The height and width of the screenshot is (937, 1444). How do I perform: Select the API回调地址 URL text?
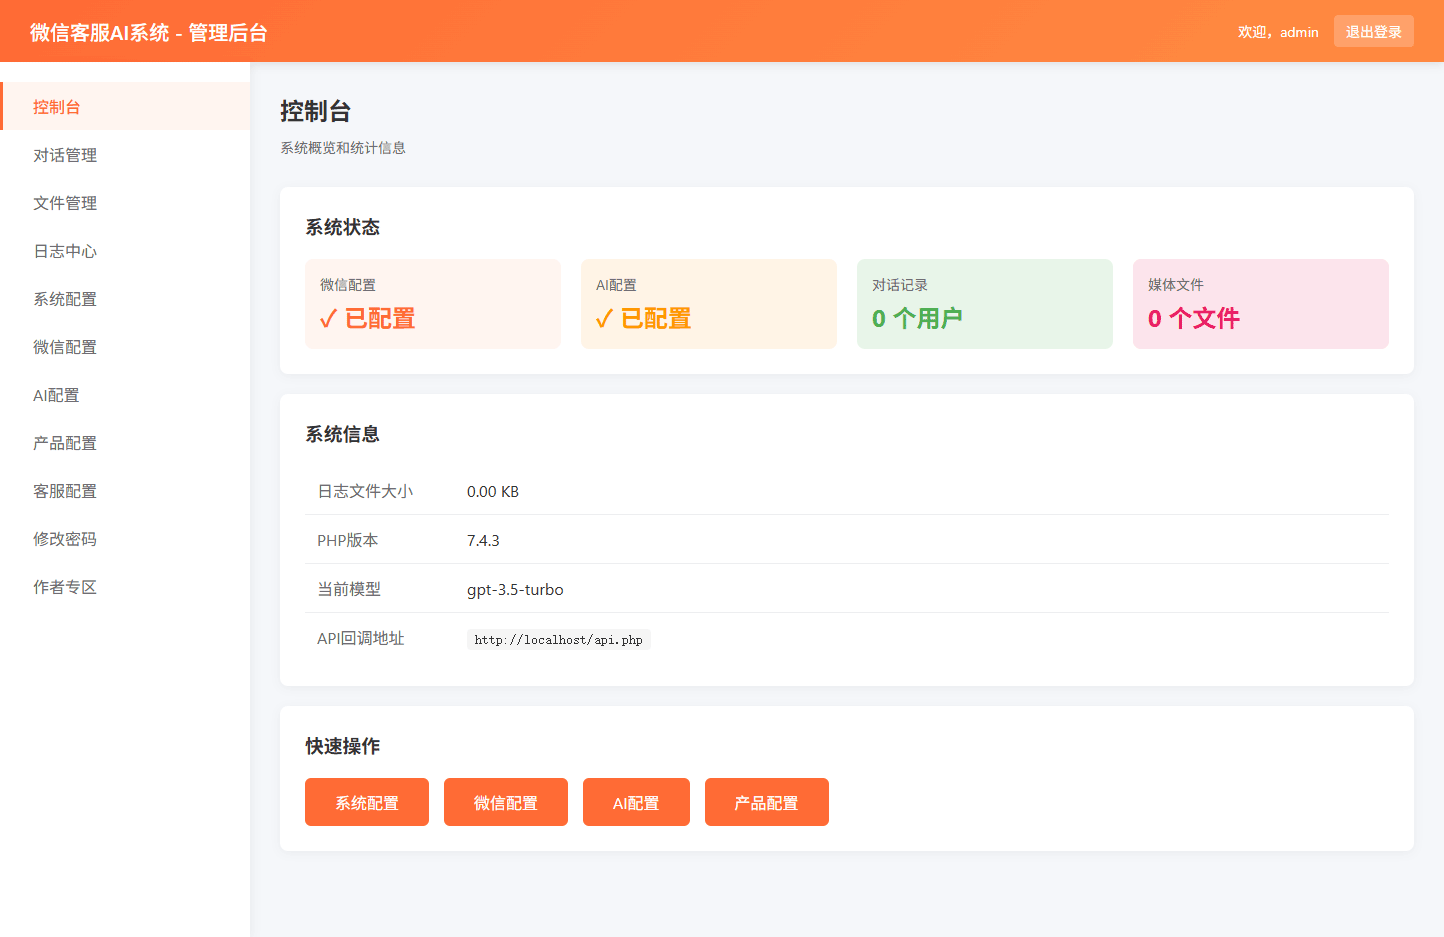558,639
